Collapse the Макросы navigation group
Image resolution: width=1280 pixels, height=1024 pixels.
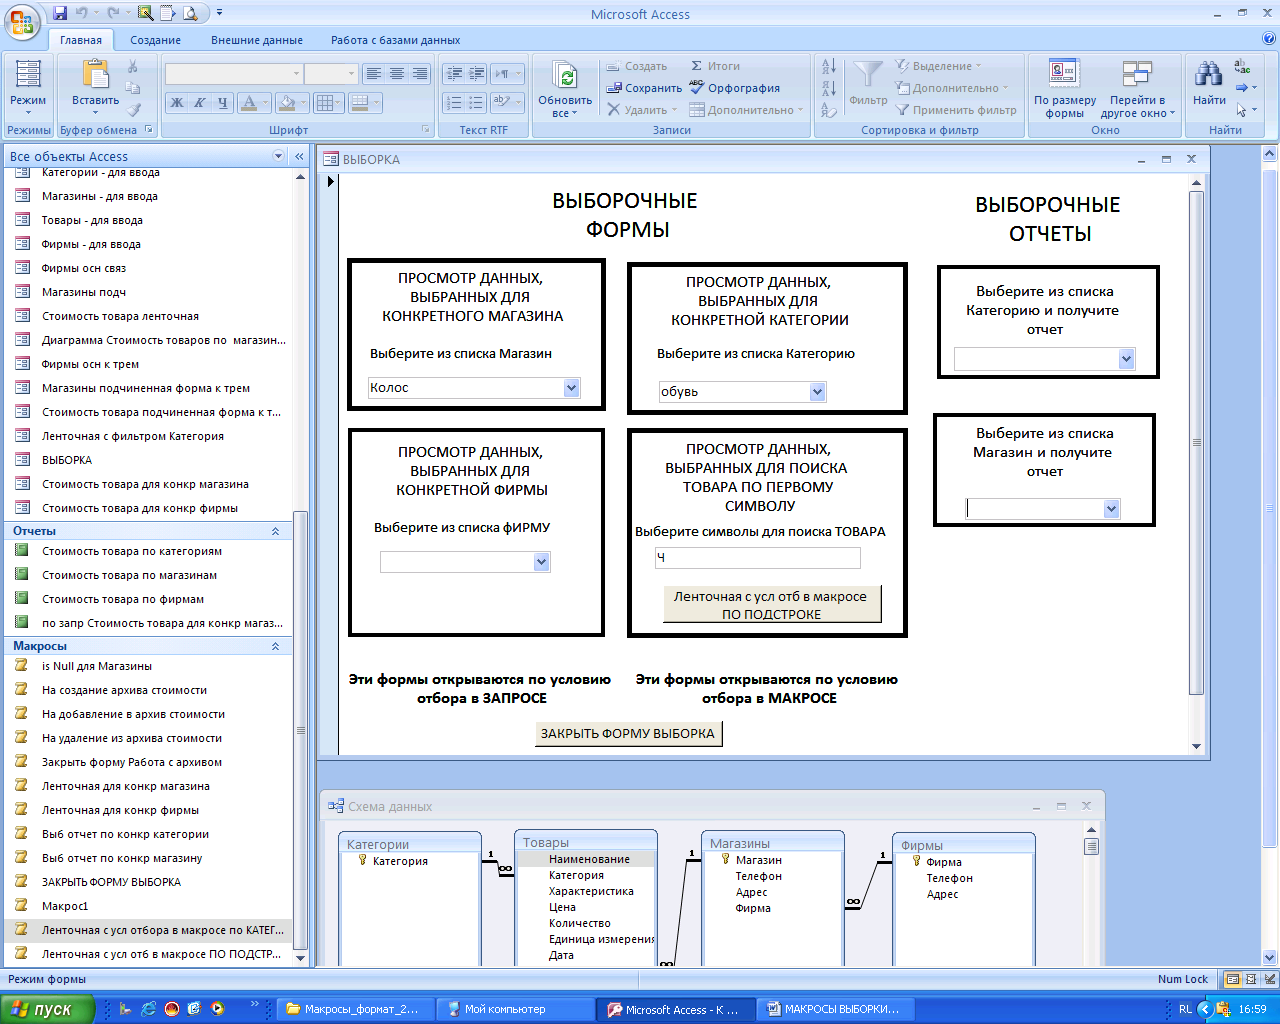pos(275,646)
